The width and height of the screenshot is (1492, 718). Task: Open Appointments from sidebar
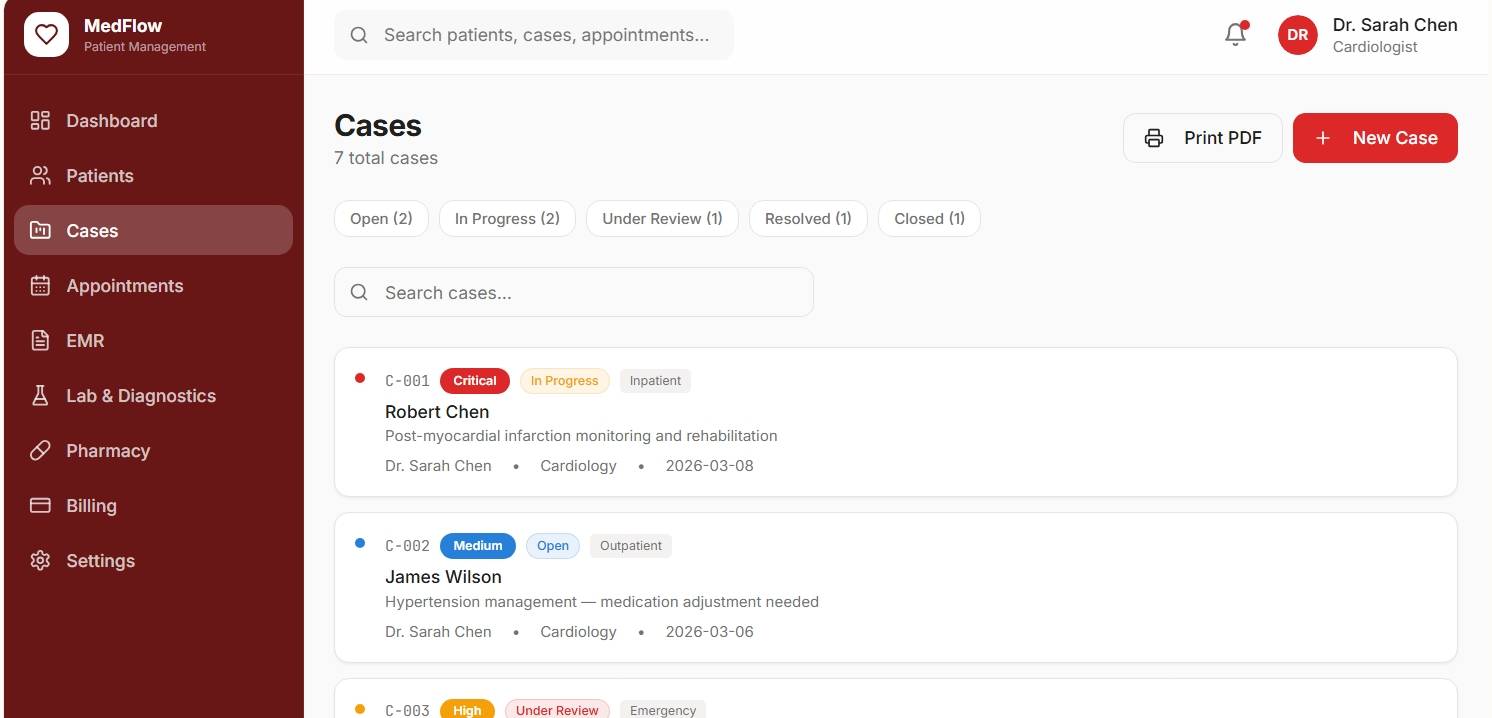coord(153,286)
